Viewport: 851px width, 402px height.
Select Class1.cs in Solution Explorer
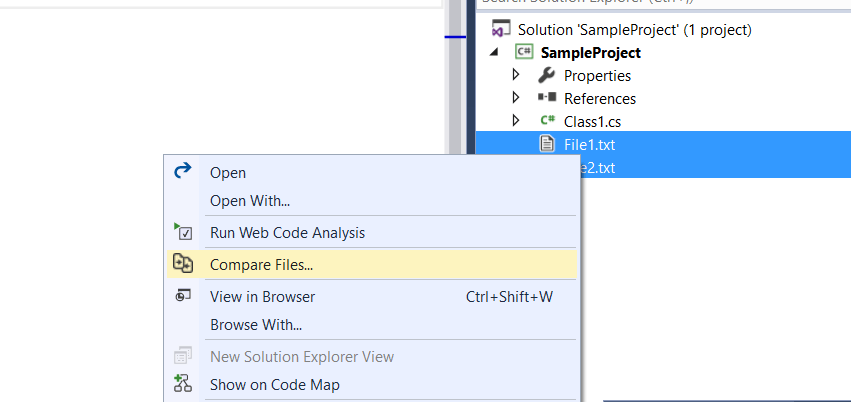pos(592,122)
